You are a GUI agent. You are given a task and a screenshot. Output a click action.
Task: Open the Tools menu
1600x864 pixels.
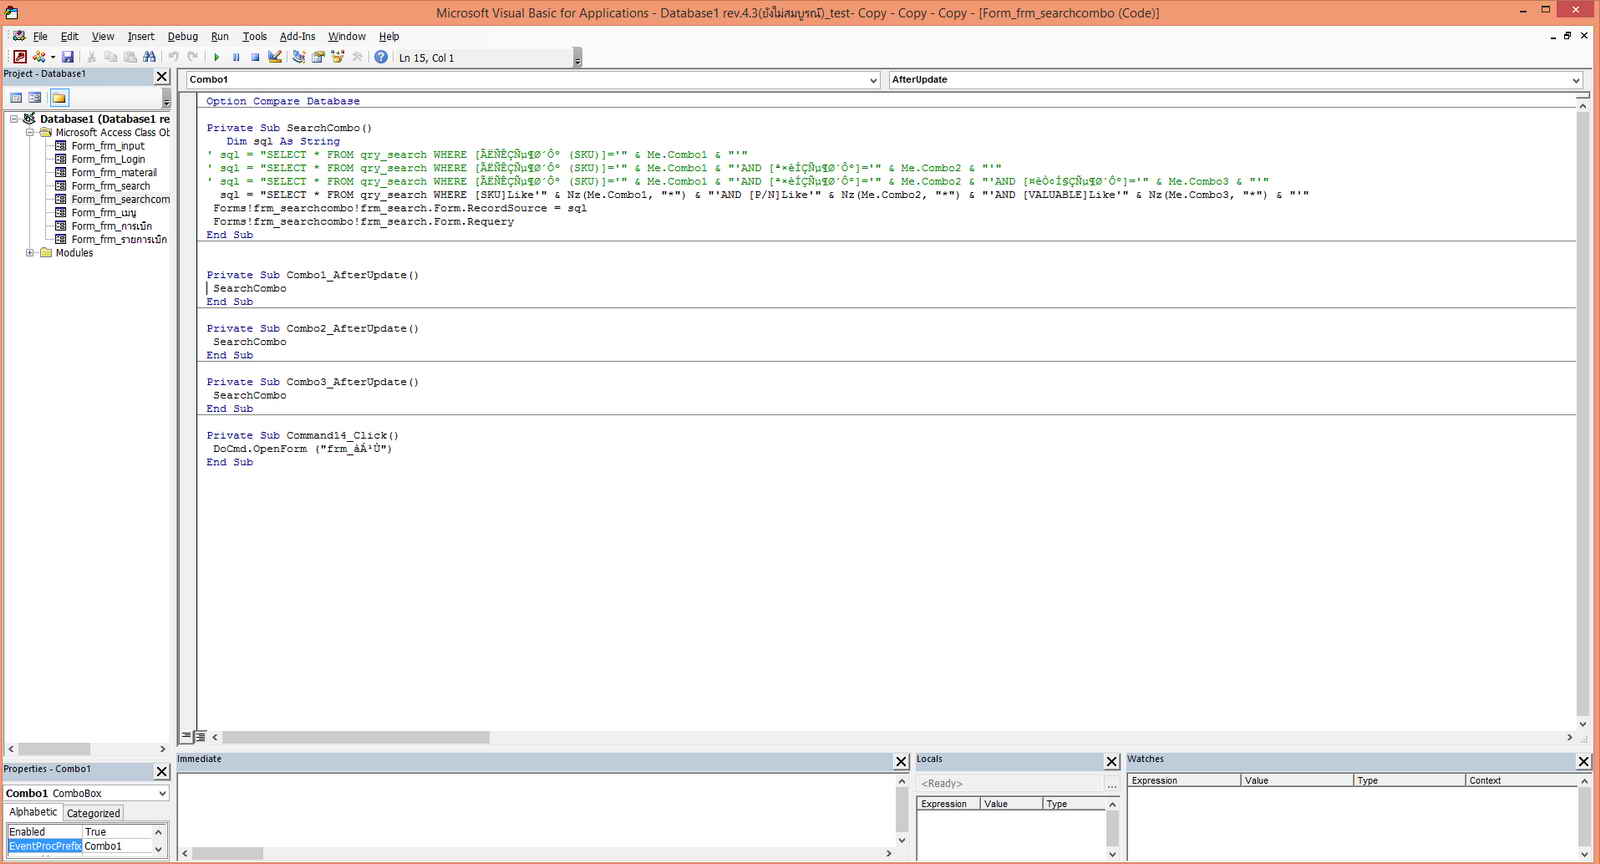(x=255, y=36)
